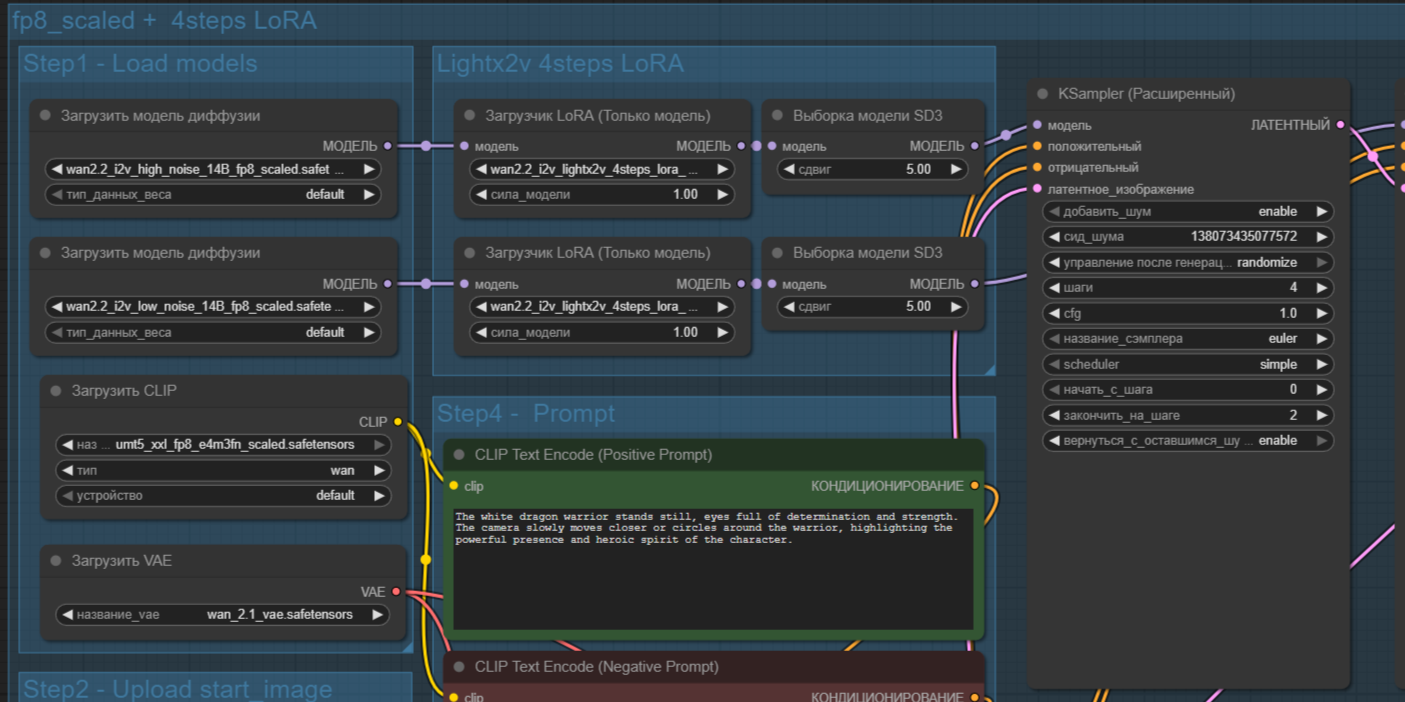1405x702 pixels.
Task: Toggle the добавить_шум enable setting
Action: [1187, 212]
